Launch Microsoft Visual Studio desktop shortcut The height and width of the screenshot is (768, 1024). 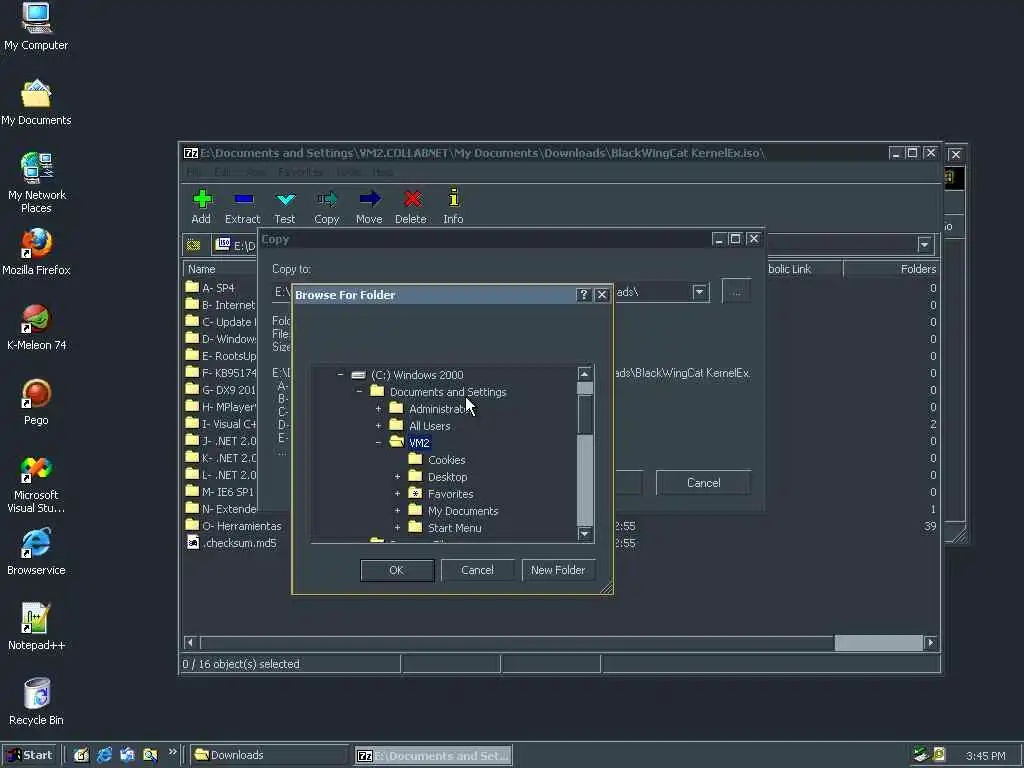(x=36, y=485)
